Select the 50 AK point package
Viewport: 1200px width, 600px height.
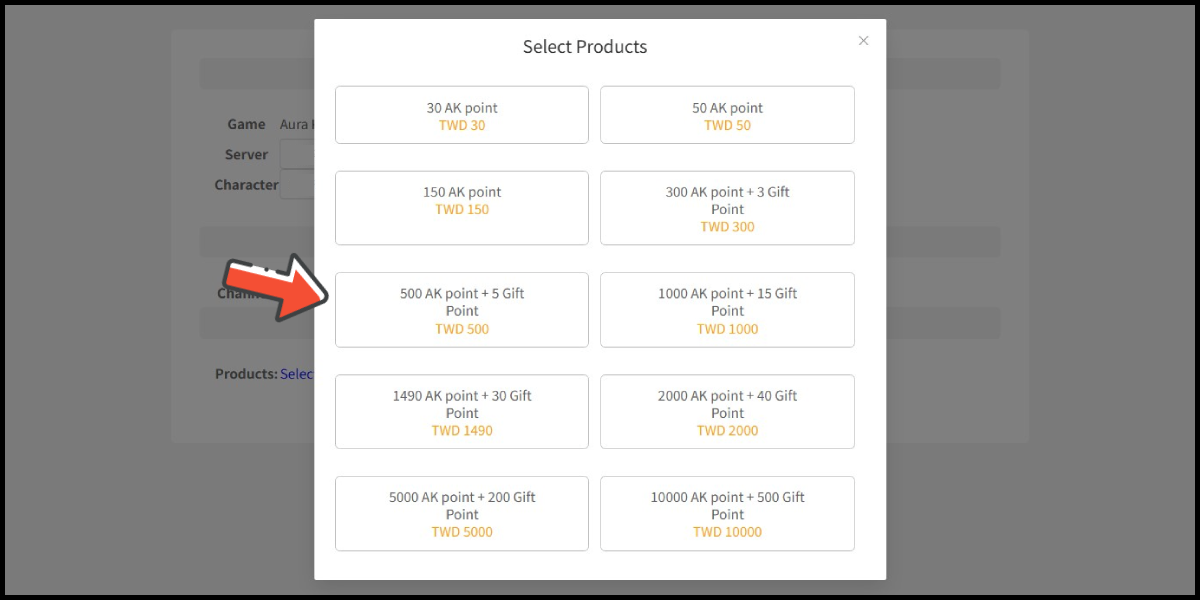727,115
